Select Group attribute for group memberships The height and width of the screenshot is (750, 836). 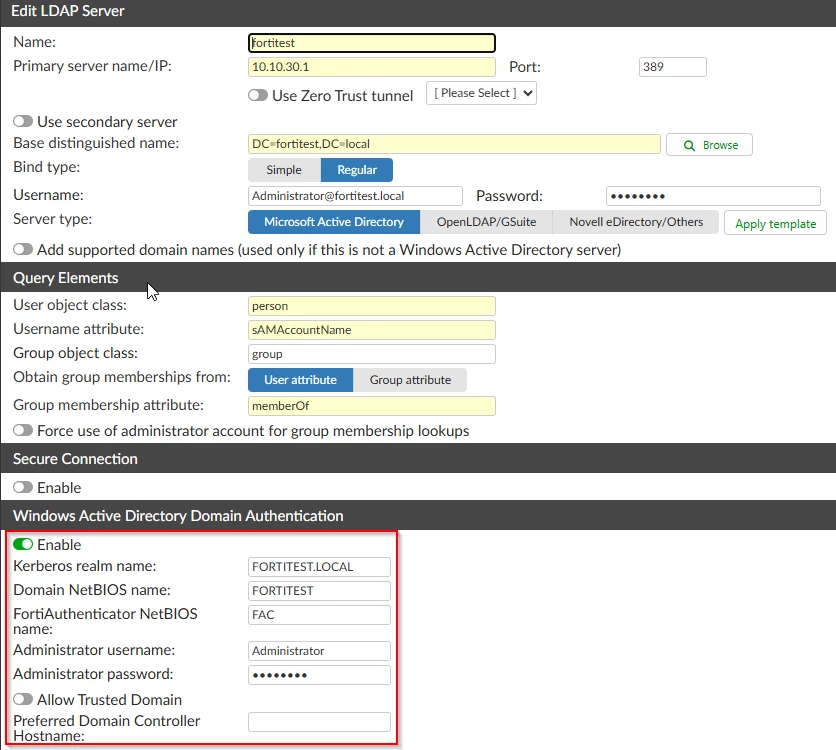click(410, 380)
